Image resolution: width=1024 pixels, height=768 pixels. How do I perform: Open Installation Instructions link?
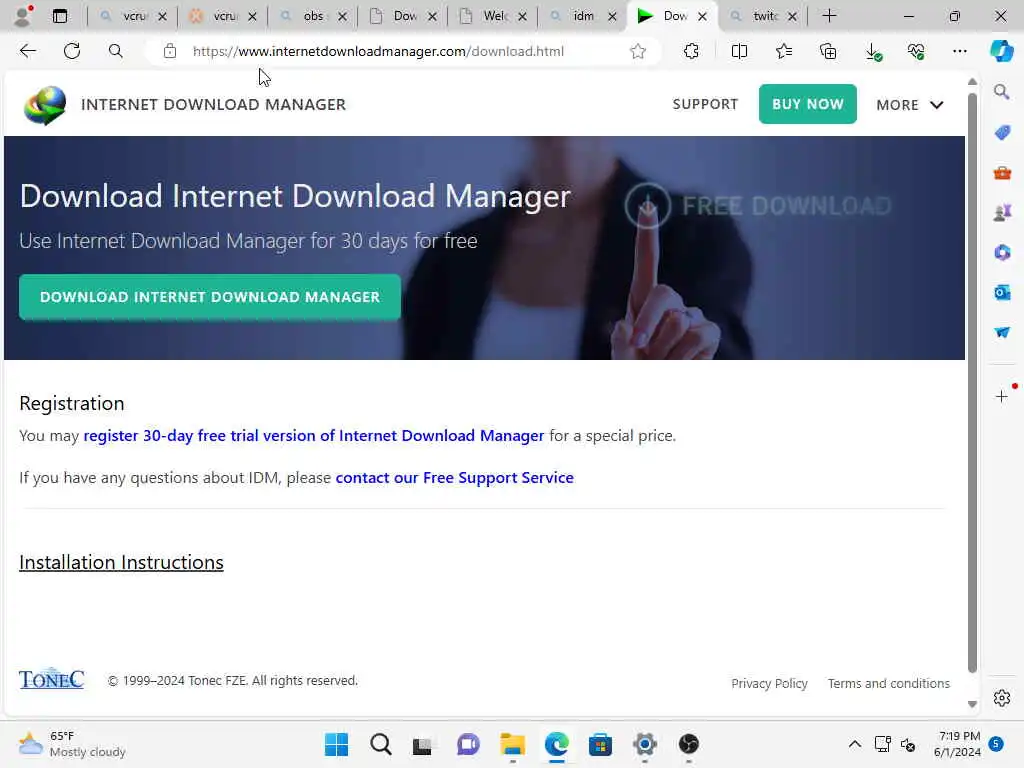pos(121,562)
